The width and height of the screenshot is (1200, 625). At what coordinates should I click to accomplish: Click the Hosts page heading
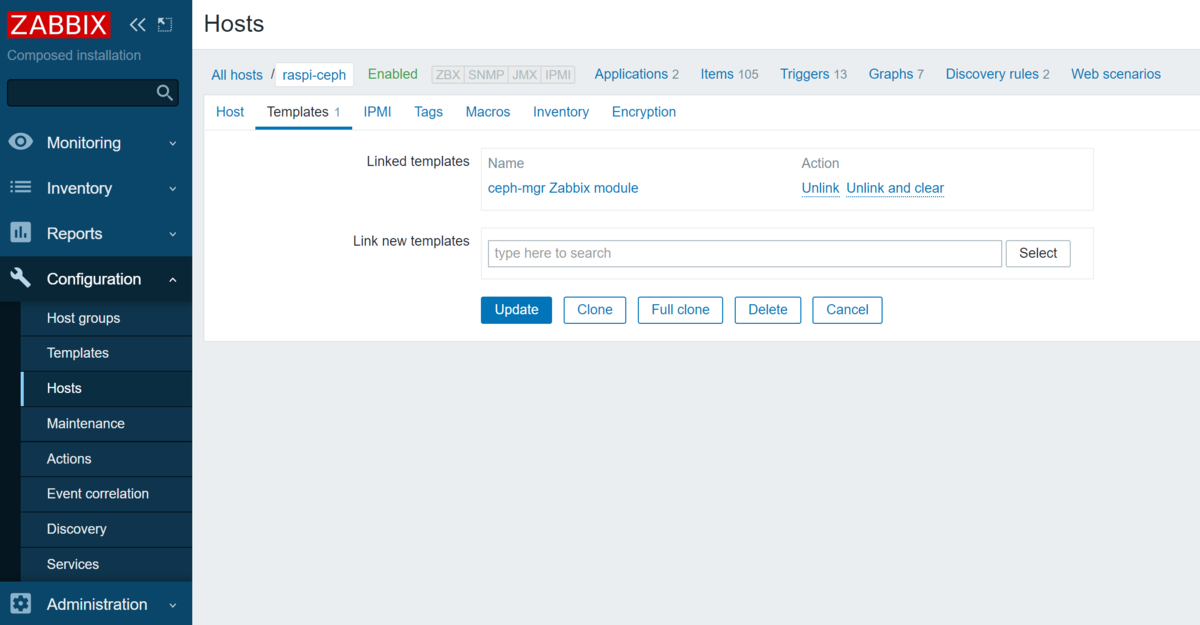[234, 24]
